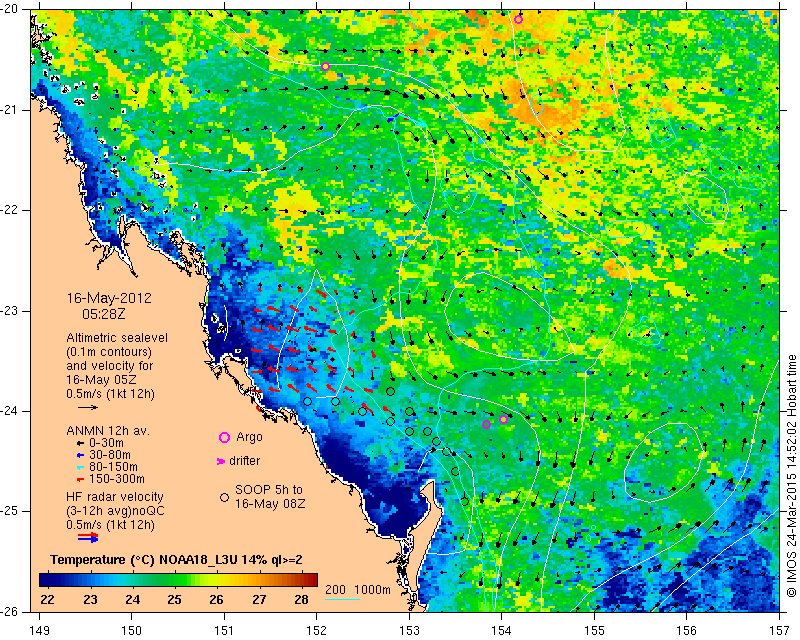Select the eastern Argo marker near latitude -24
The height and width of the screenshot is (640, 800).
[x=504, y=420]
